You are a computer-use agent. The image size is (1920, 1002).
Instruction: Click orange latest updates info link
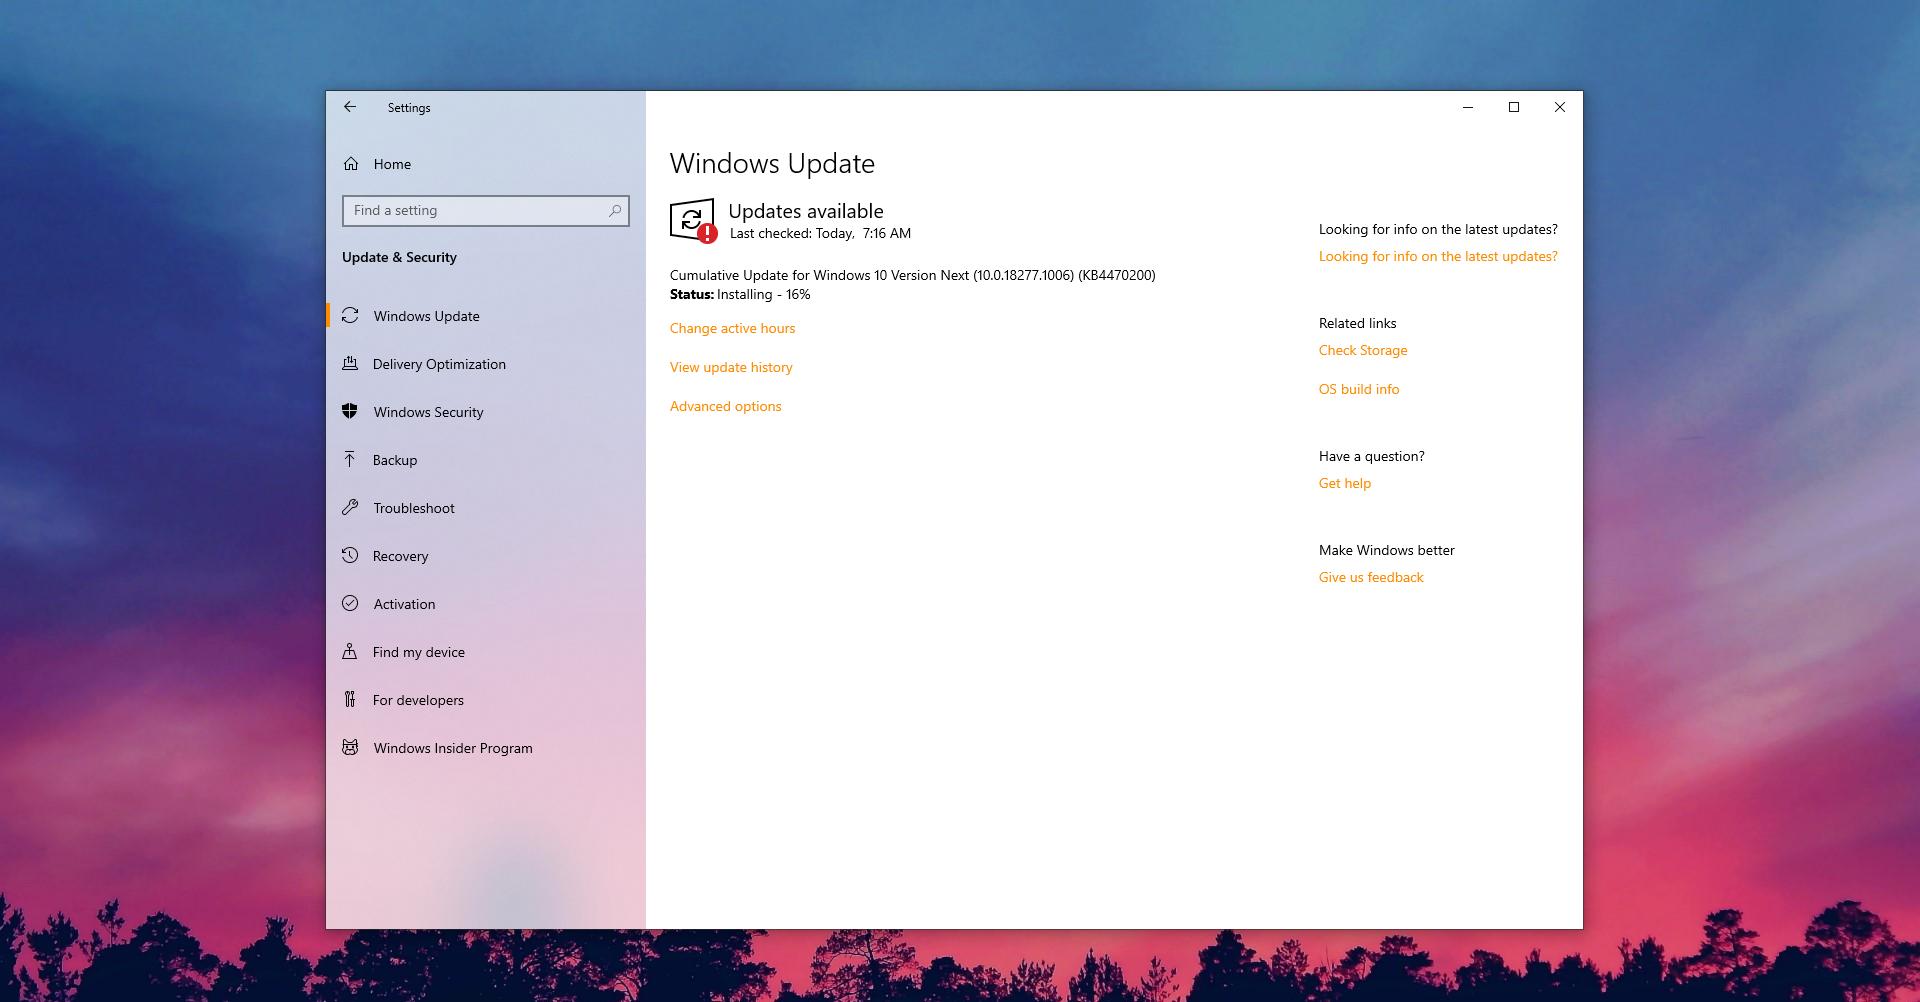(x=1438, y=256)
